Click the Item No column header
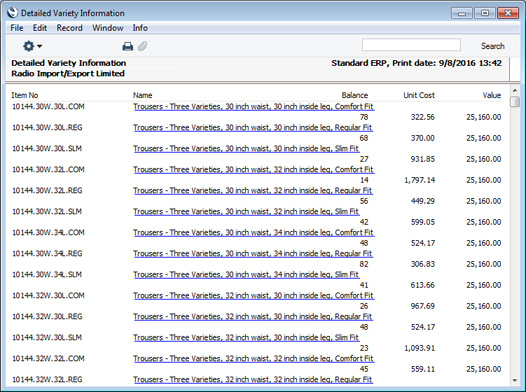The height and width of the screenshot is (392, 526). pos(25,95)
